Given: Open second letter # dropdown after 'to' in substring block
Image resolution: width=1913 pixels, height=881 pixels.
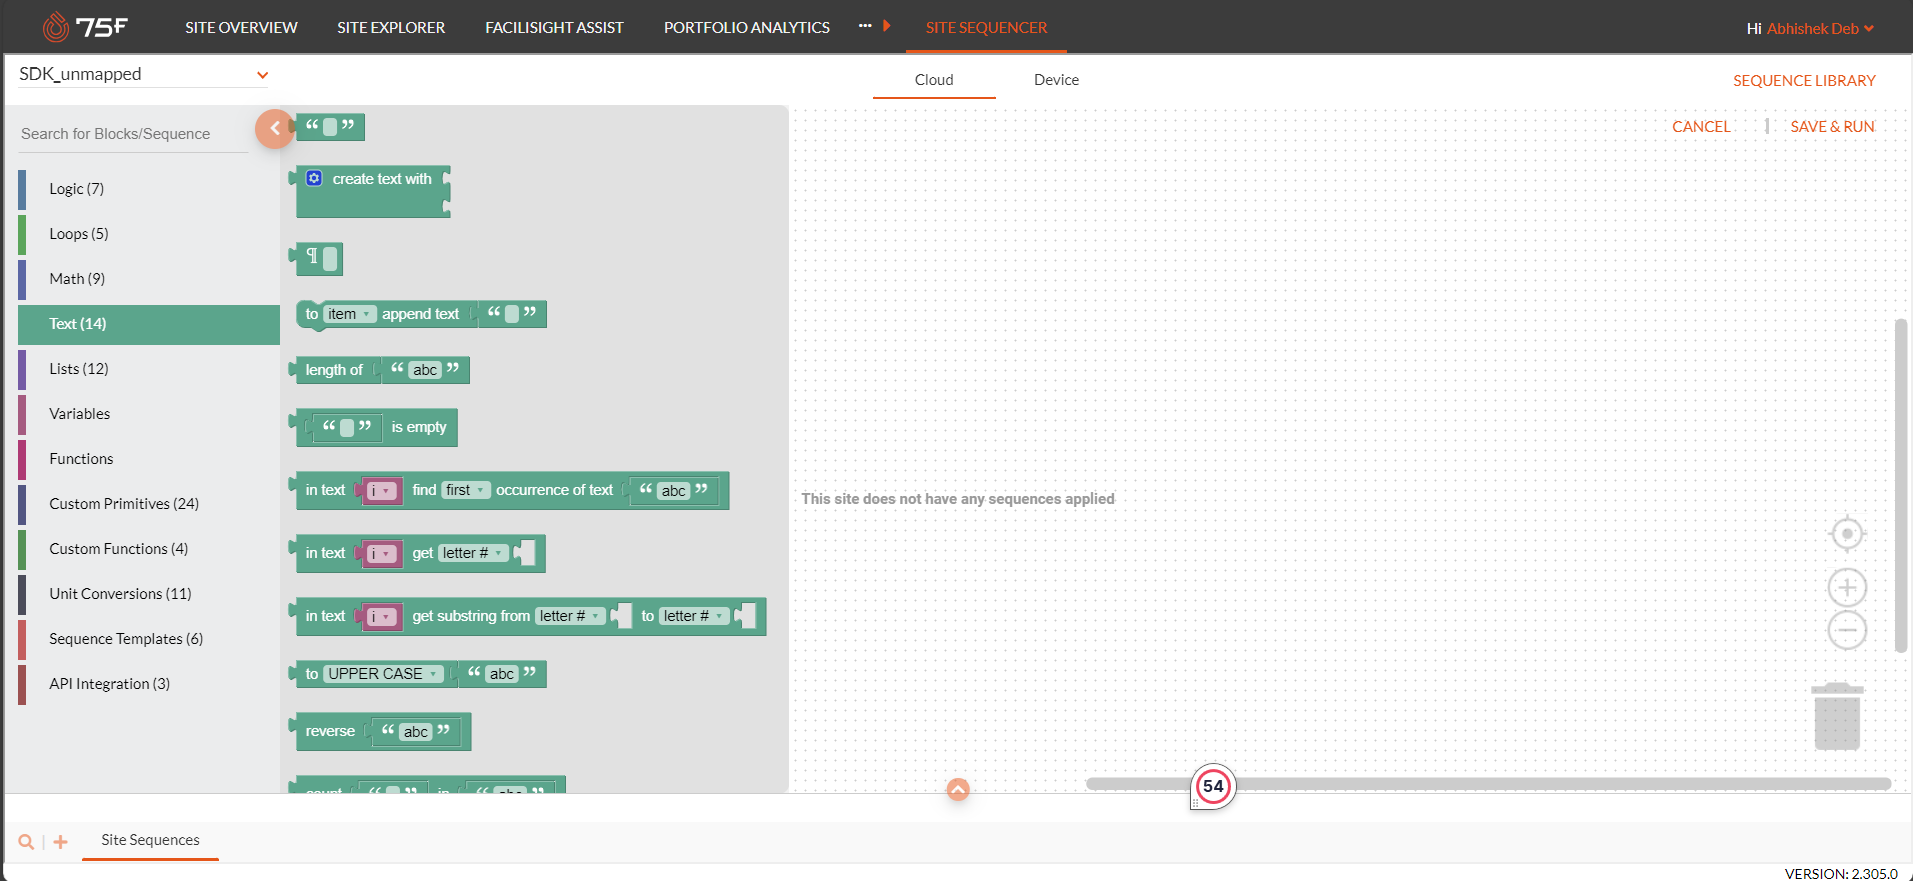Looking at the screenshot, I should [694, 616].
